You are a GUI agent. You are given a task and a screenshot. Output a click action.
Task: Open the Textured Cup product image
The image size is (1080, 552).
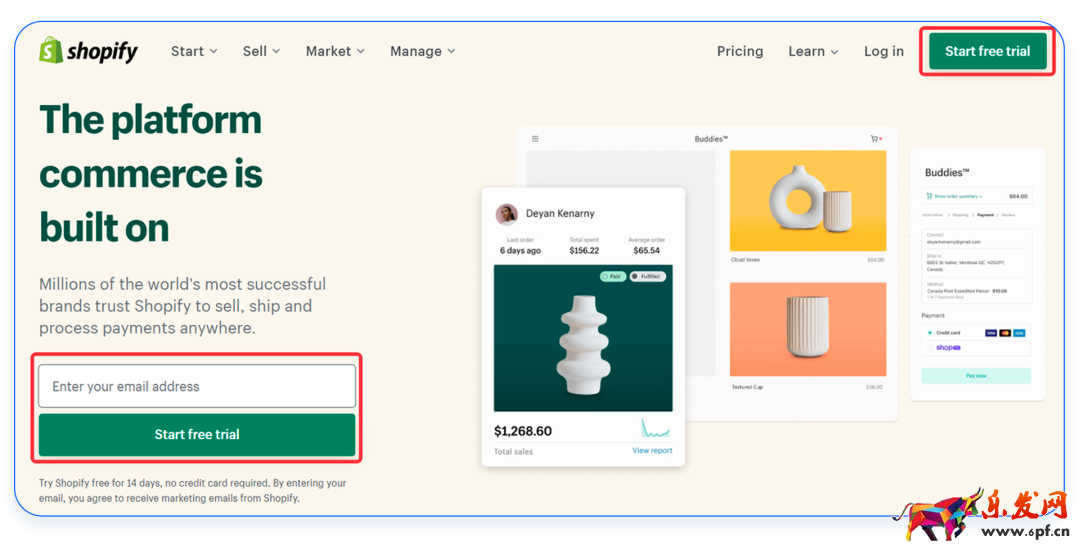pos(808,329)
